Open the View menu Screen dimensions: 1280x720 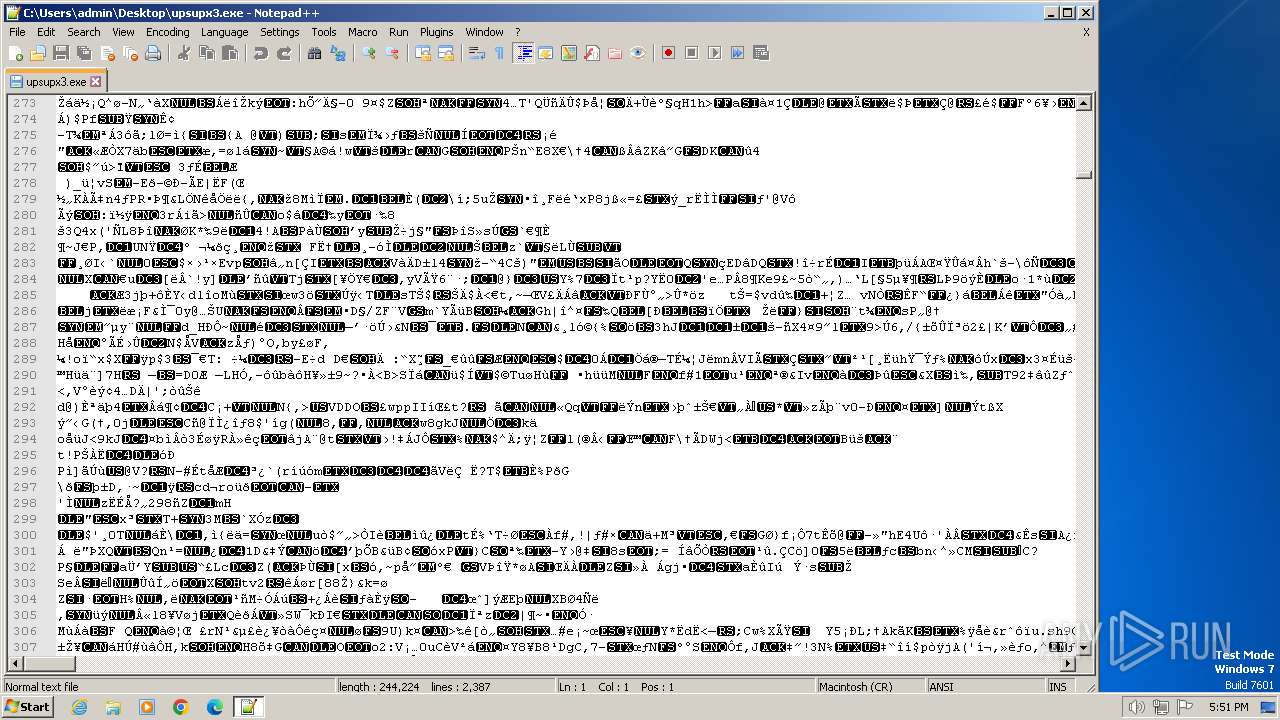(123, 32)
